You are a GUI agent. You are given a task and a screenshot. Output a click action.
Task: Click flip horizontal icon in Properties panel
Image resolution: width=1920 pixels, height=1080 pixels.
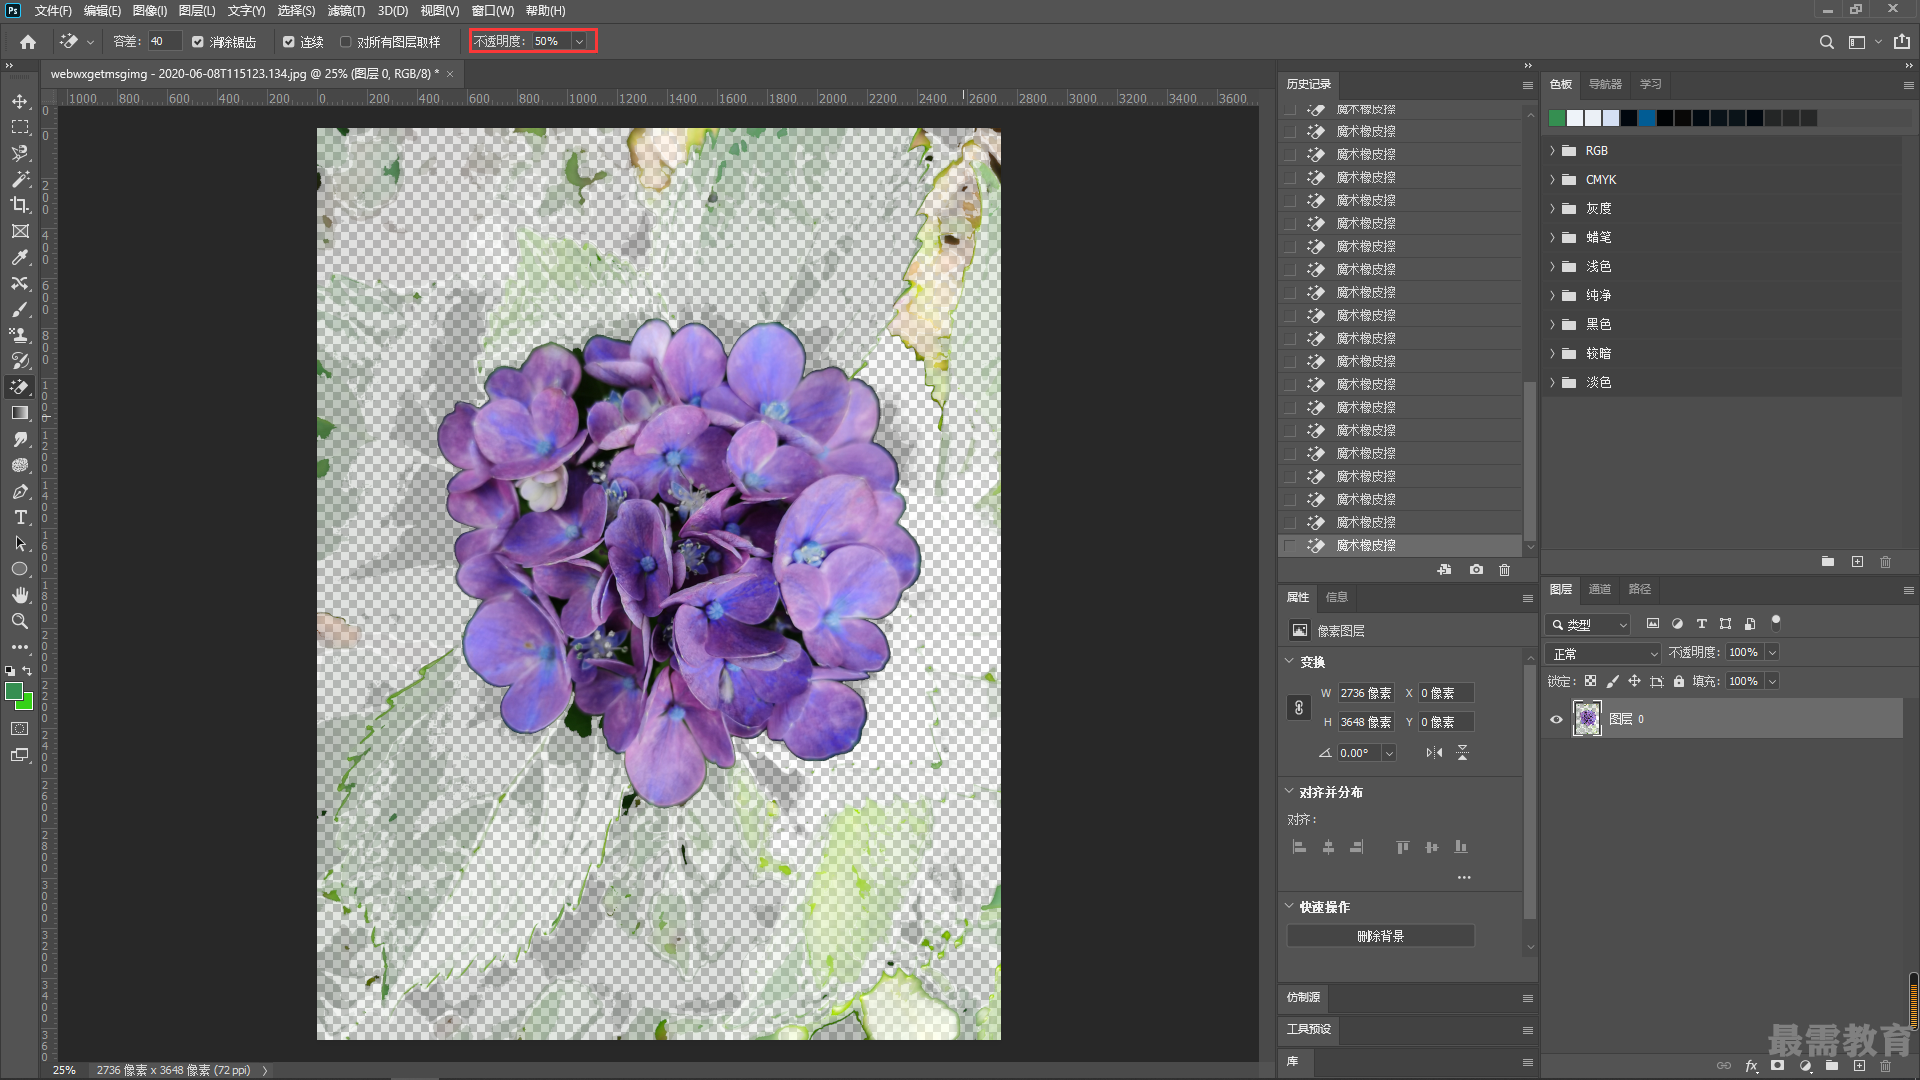[1434, 753]
